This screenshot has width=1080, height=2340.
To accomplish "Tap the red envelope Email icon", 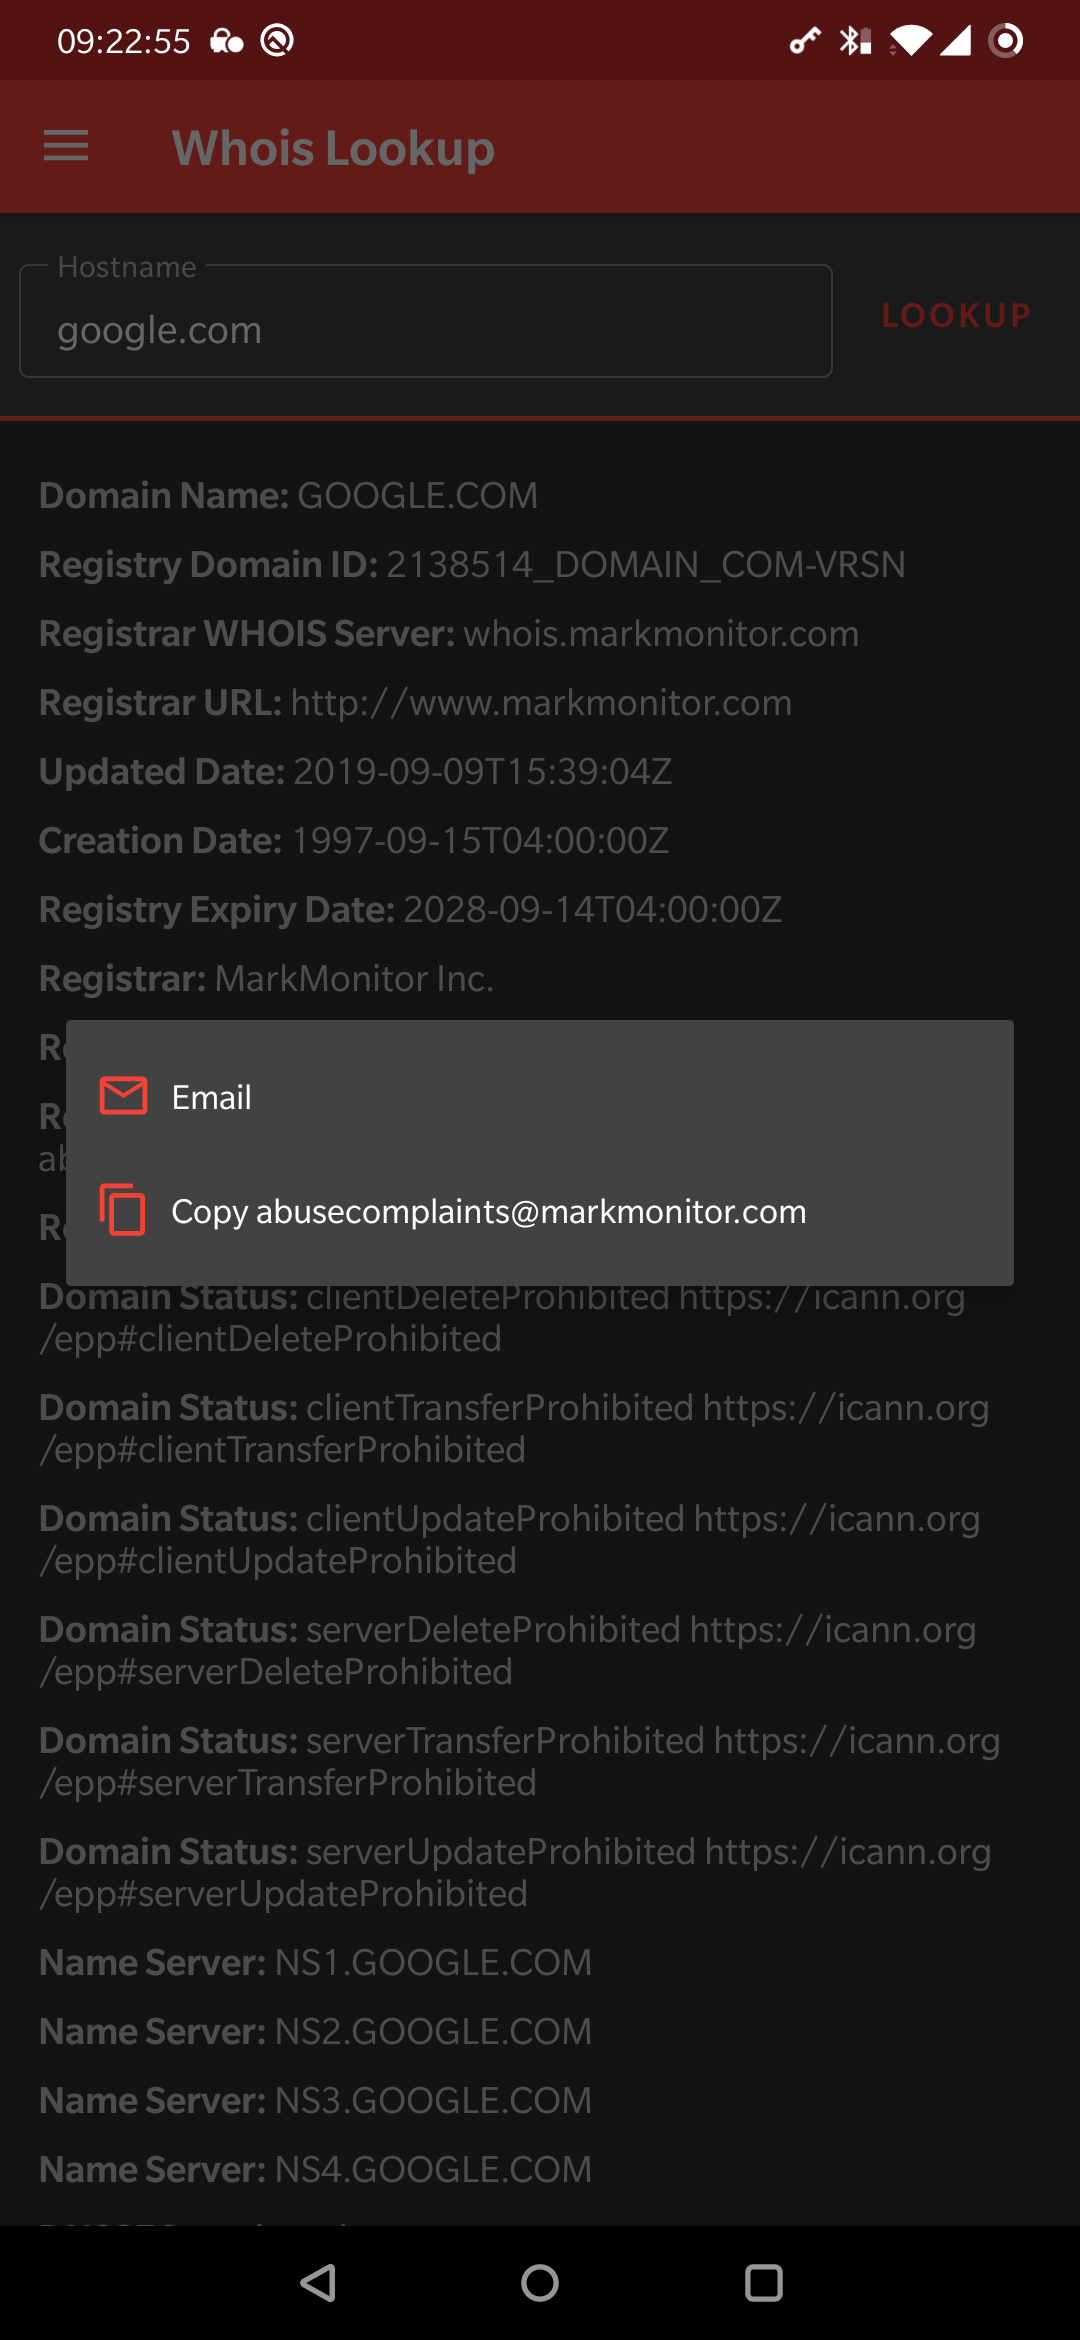I will click(123, 1096).
